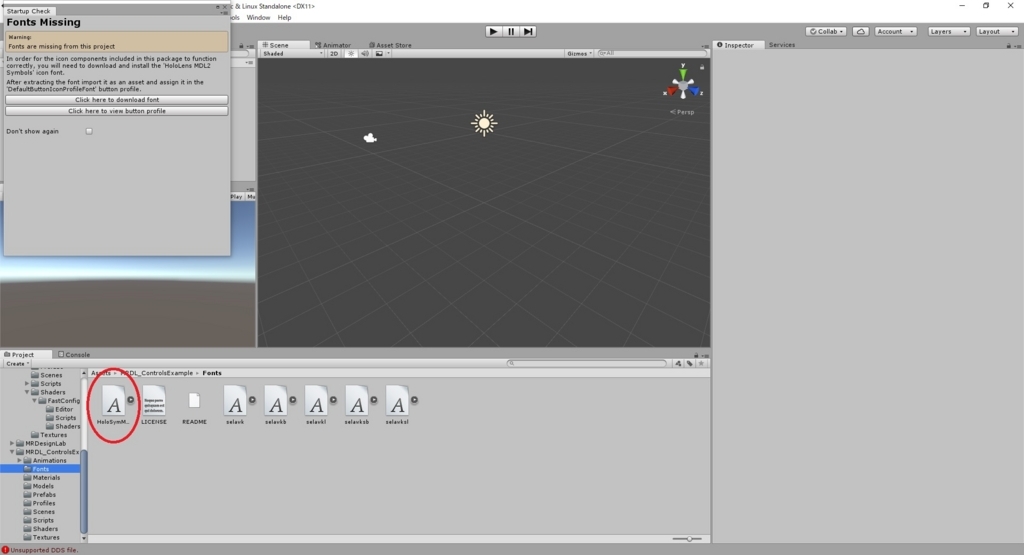Toggle Persp projection label in Scene view
Image resolution: width=1024 pixels, height=555 pixels.
pyautogui.click(x=682, y=112)
